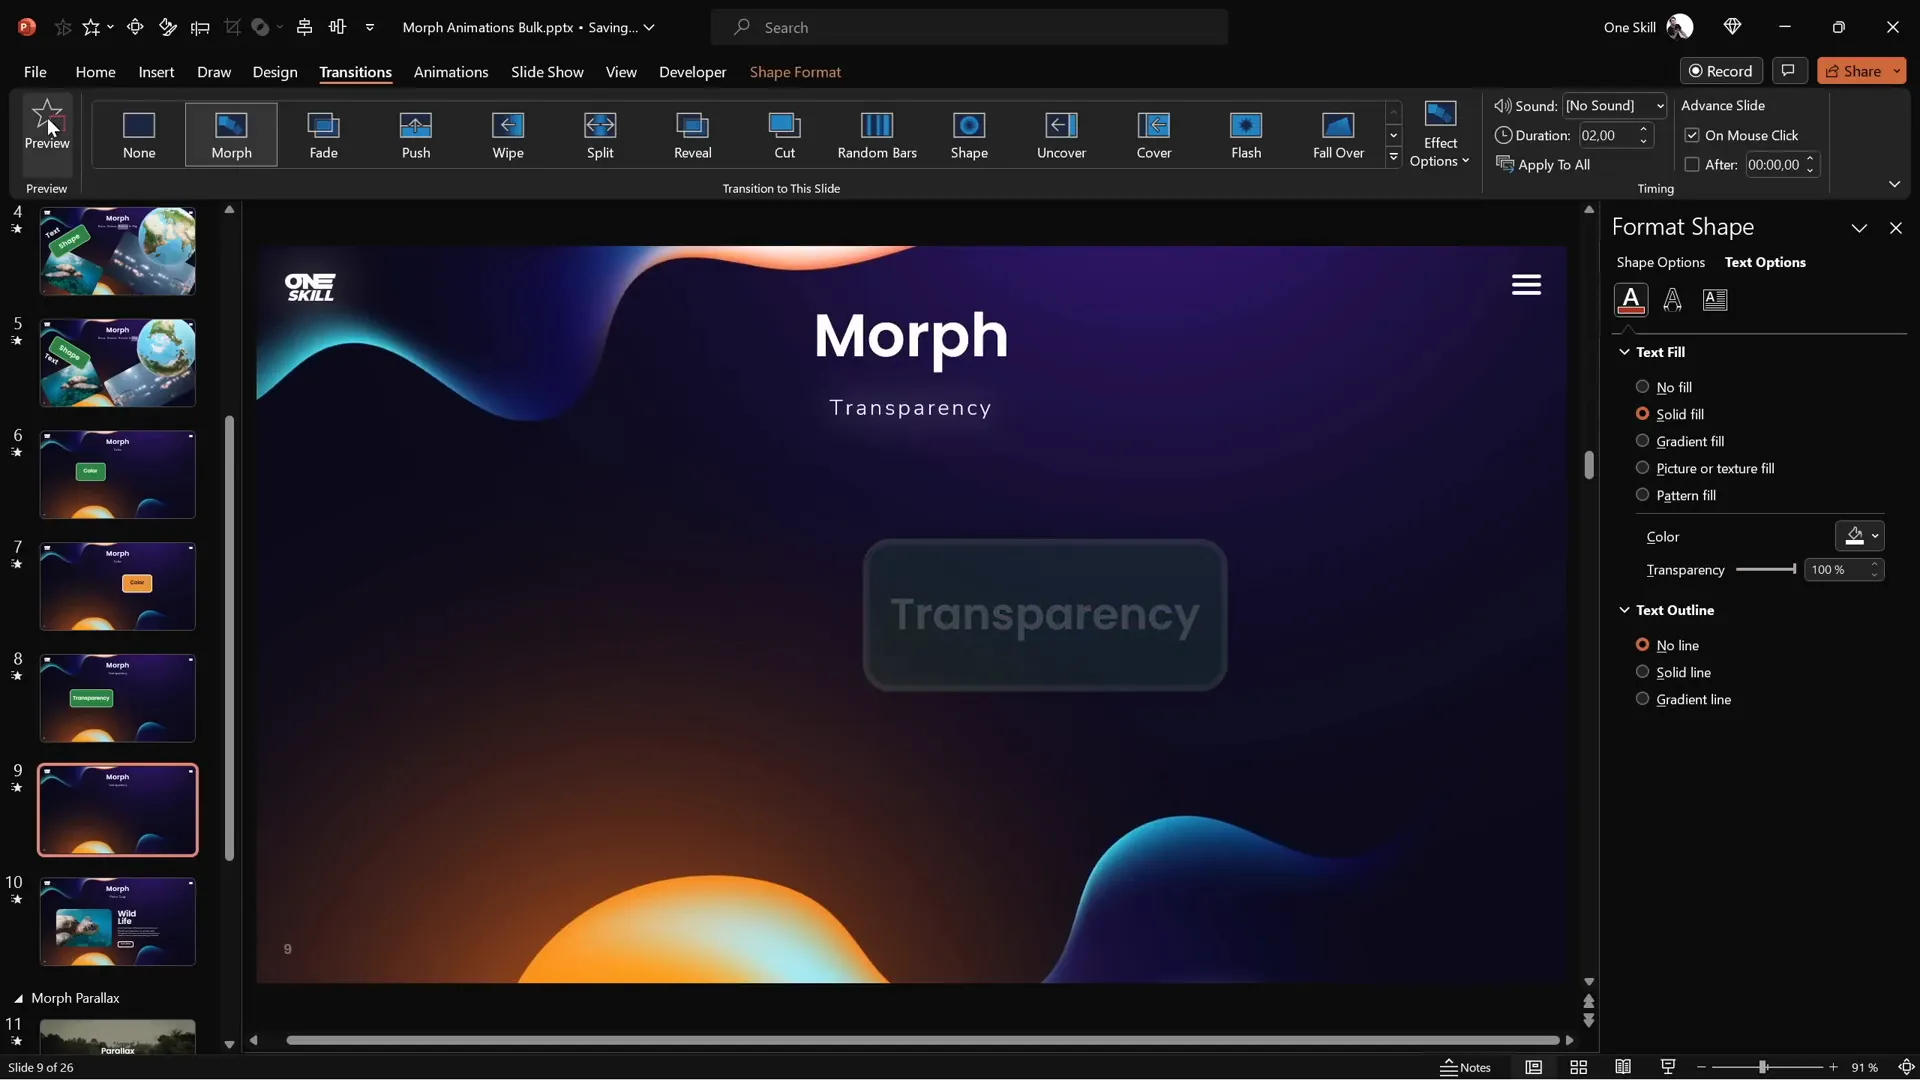Image resolution: width=1920 pixels, height=1080 pixels.
Task: Toggle On Mouse Click checkbox
Action: 1692,135
